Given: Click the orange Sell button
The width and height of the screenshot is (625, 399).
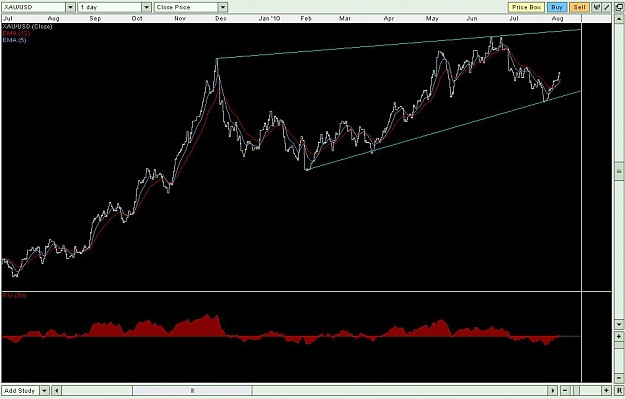Looking at the screenshot, I should (x=579, y=7).
